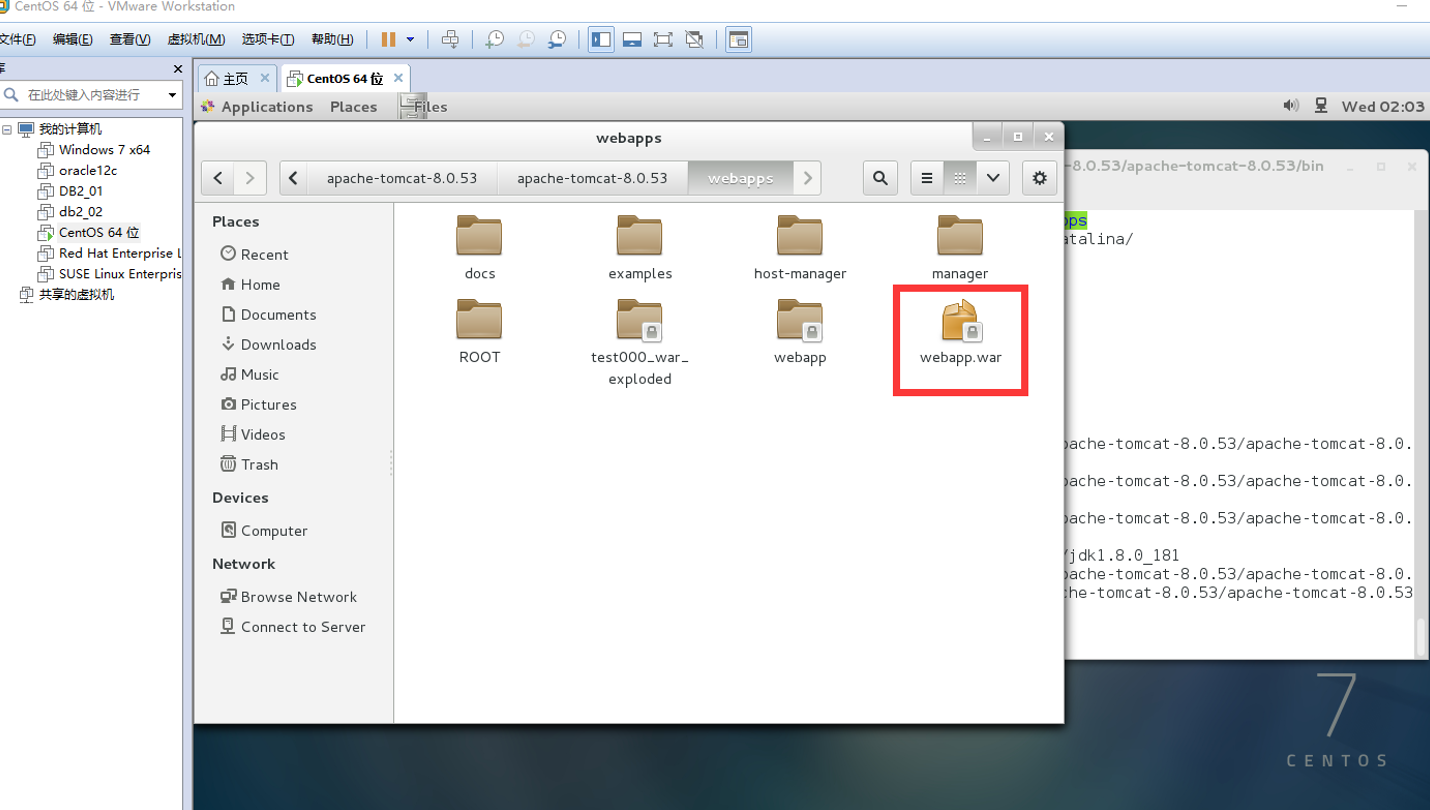Pause the virtual machine
The image size is (1430, 810).
point(388,39)
